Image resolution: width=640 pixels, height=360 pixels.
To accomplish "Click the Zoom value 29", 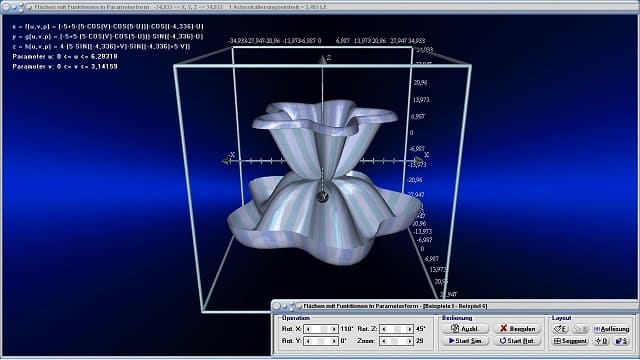I will pyautogui.click(x=420, y=341).
